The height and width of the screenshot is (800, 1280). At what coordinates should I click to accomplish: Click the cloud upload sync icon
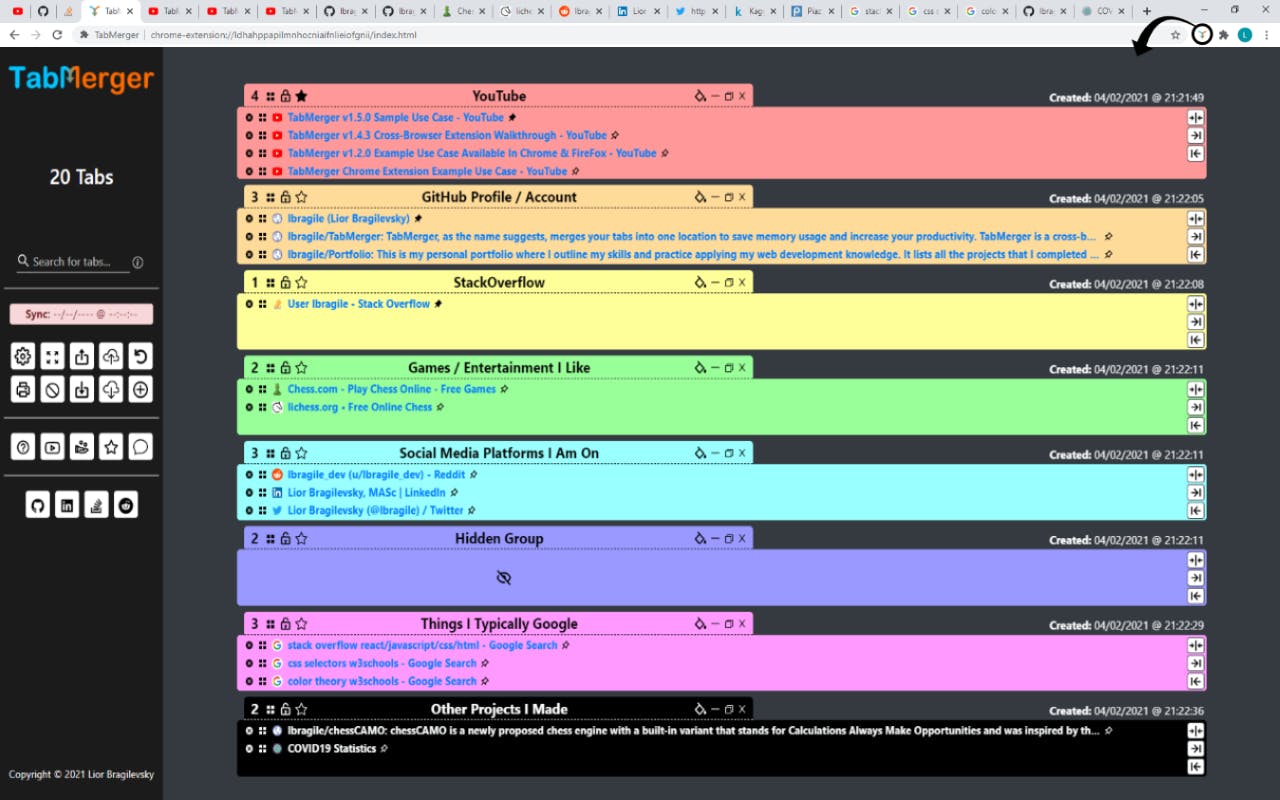(111, 356)
